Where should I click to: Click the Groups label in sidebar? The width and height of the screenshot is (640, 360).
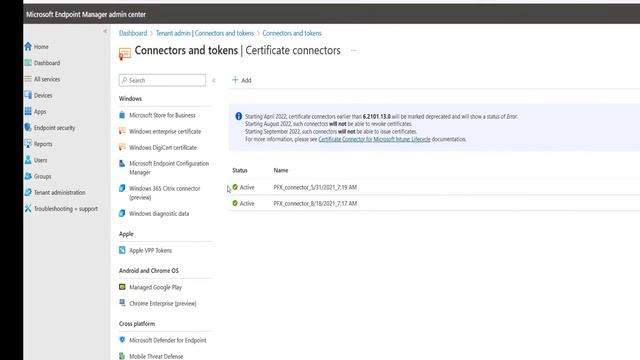coord(42,176)
